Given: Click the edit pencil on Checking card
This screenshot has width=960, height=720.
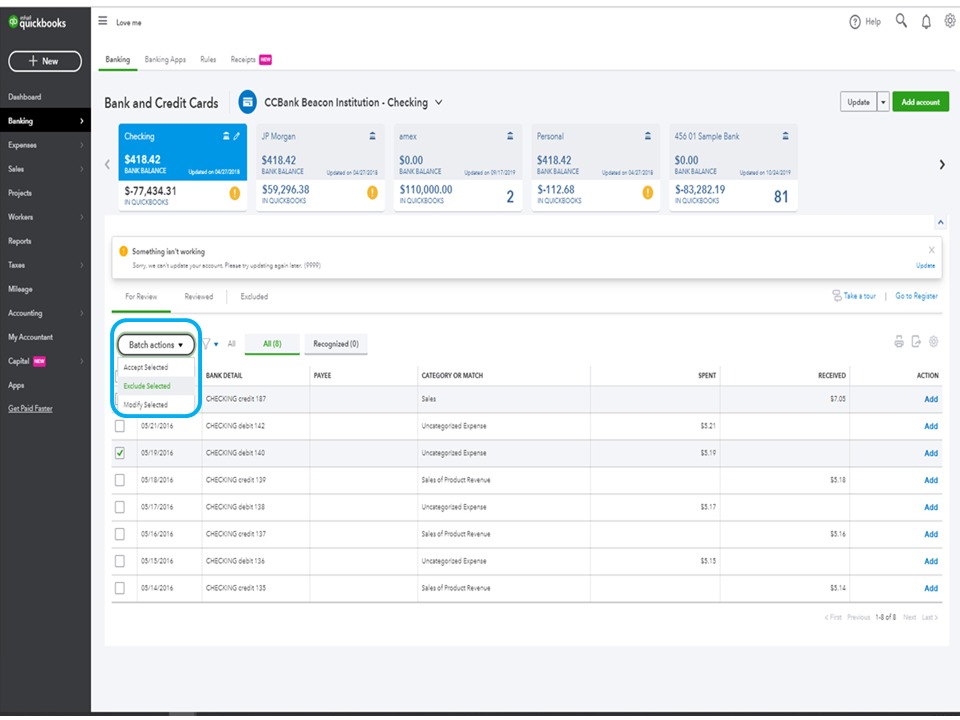Looking at the screenshot, I should pyautogui.click(x=237, y=136).
